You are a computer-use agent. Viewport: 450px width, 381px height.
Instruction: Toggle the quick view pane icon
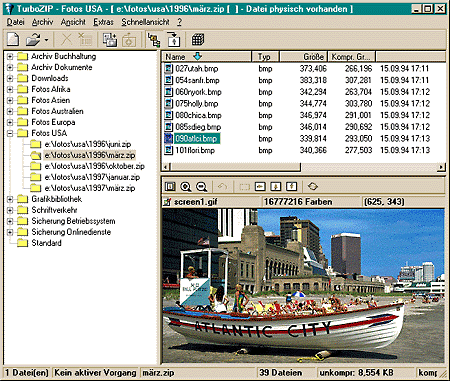pos(174,40)
